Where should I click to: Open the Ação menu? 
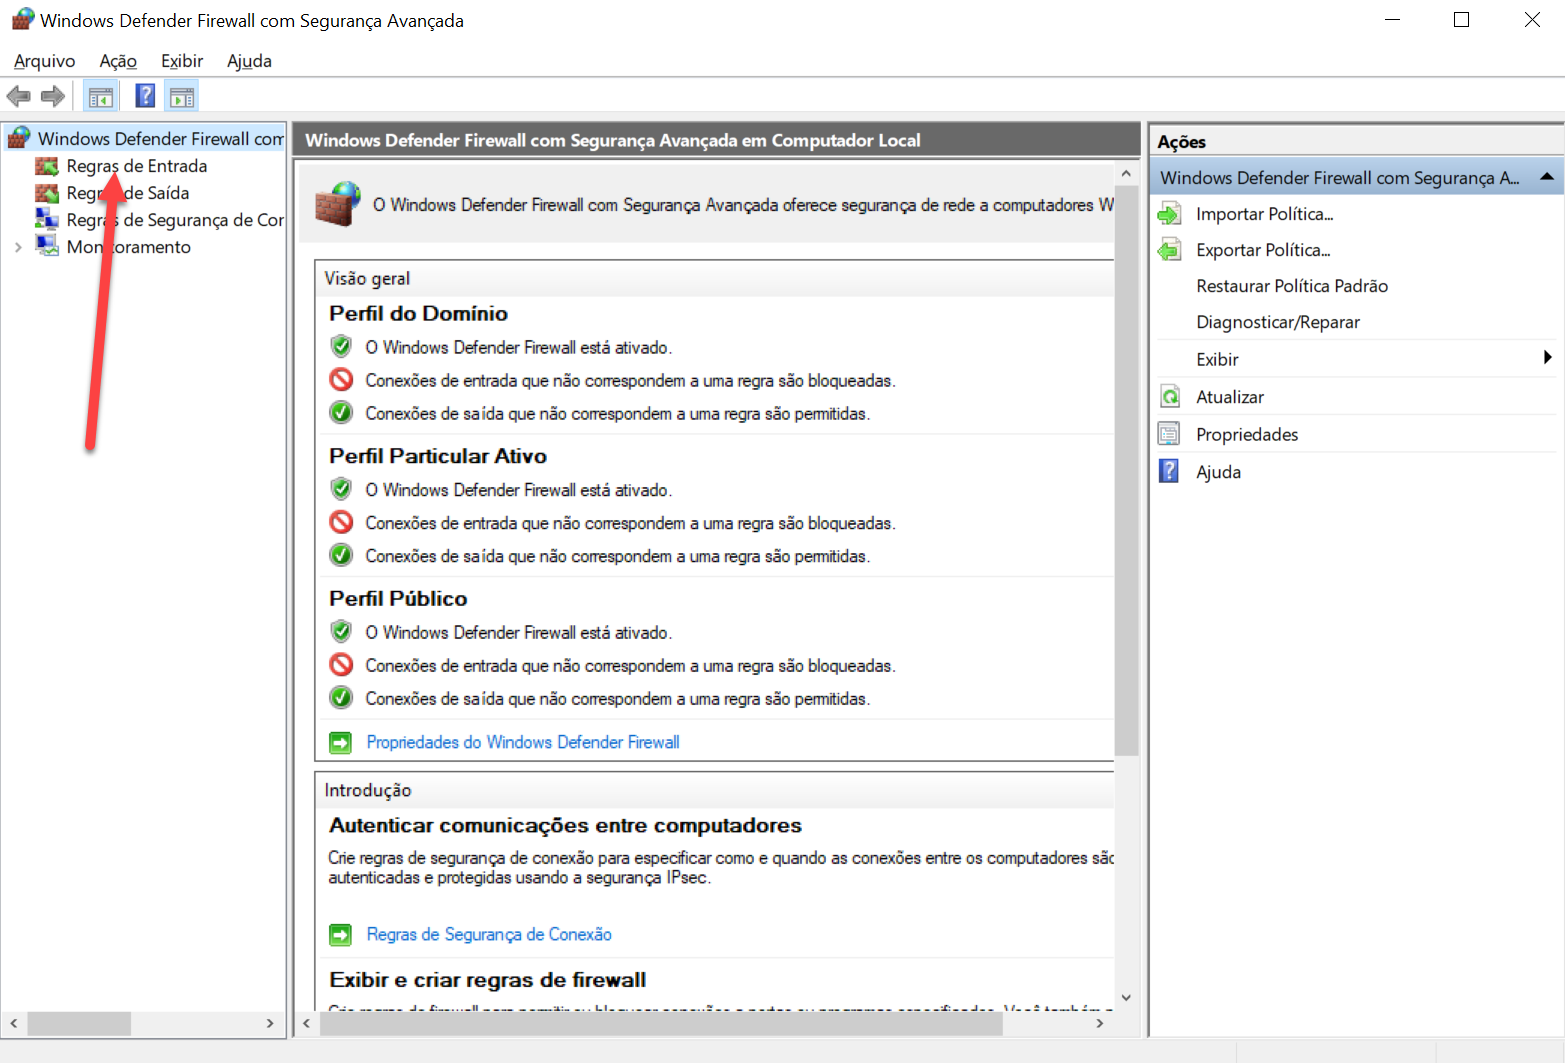(118, 61)
